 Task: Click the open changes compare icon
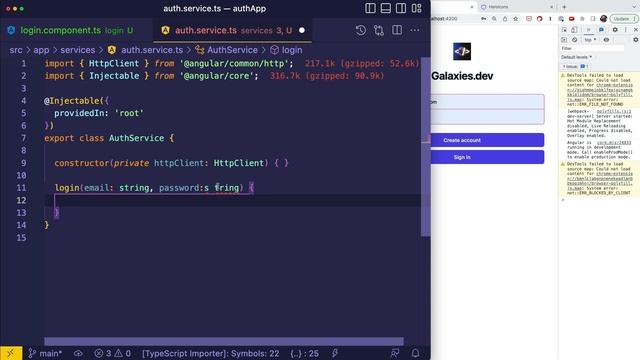click(379, 30)
